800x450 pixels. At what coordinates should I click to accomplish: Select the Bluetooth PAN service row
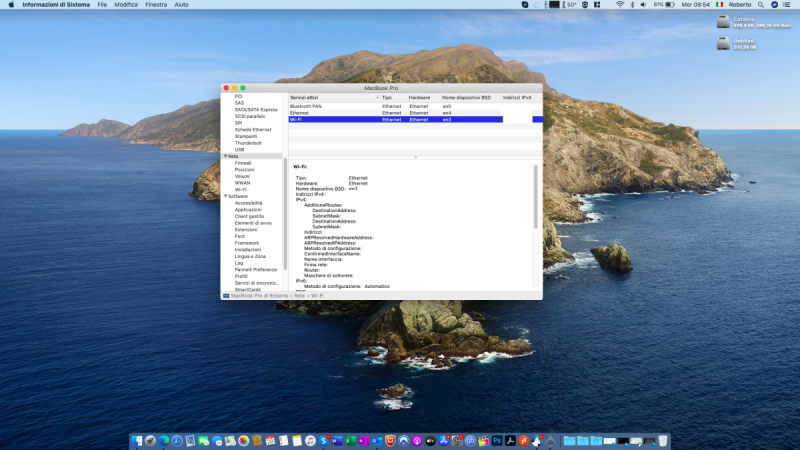(x=308, y=106)
